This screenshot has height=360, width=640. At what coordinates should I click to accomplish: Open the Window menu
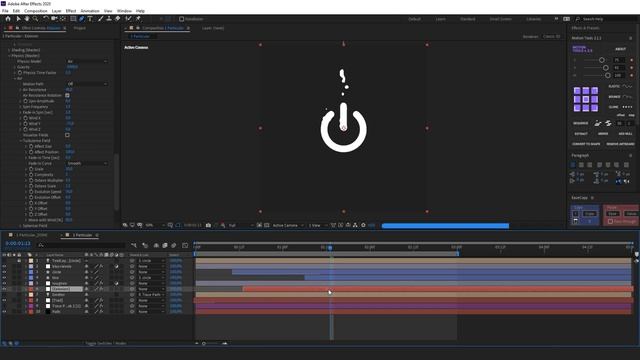click(124, 11)
